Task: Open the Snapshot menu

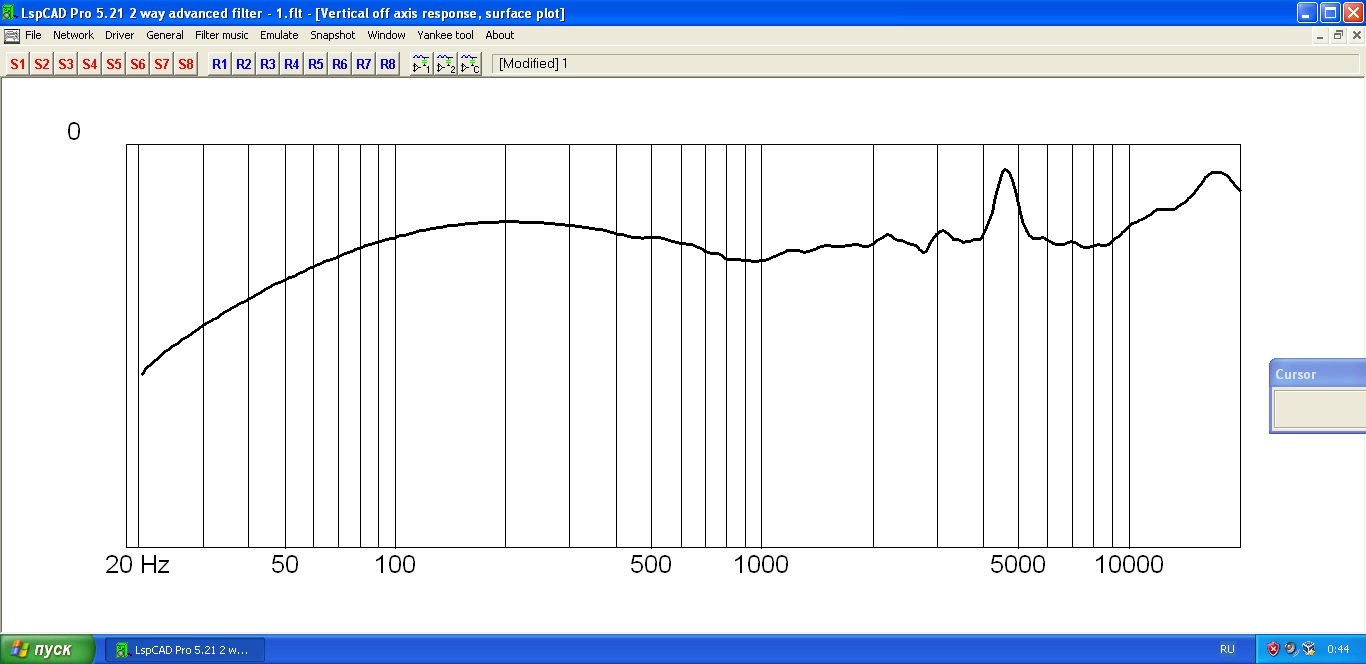Action: coord(332,35)
